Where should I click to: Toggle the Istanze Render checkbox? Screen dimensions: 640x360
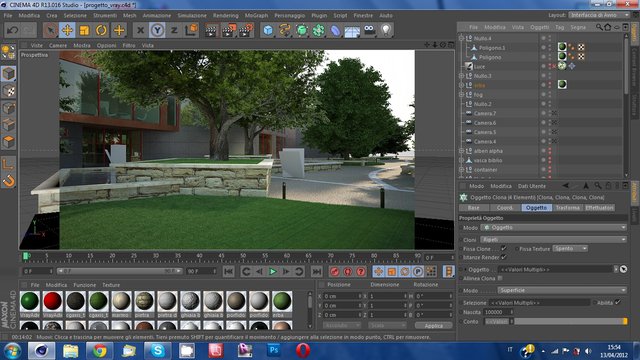504,257
